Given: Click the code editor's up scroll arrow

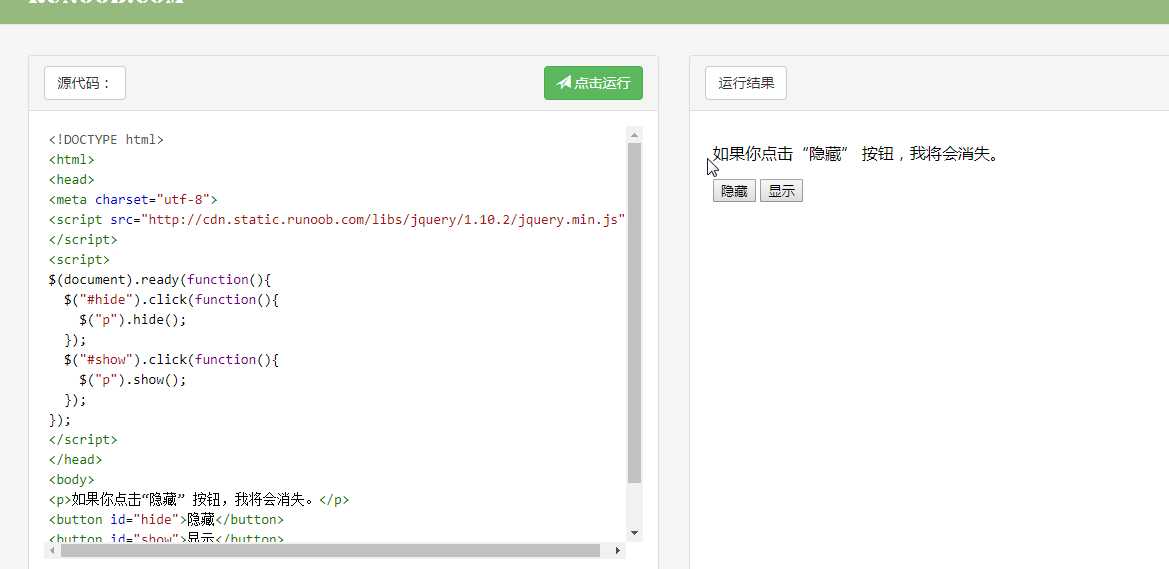Looking at the screenshot, I should (634, 135).
